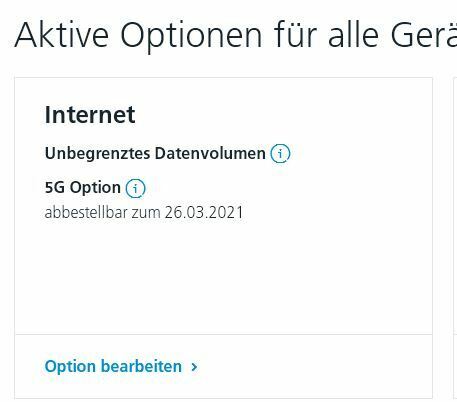Click the truncated word Gerä in heading

coord(424,35)
